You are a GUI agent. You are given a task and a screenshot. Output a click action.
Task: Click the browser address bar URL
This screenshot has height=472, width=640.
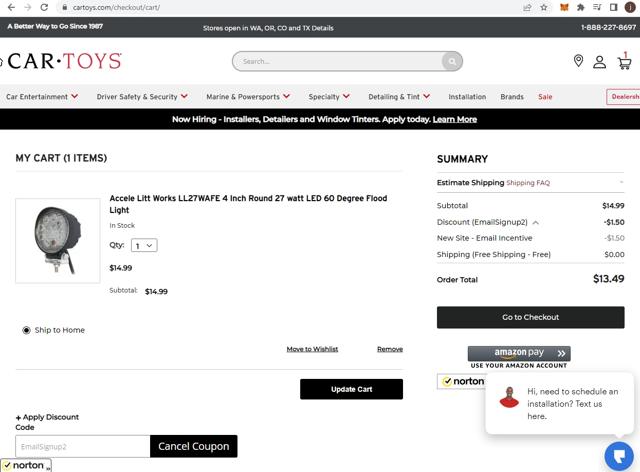[116, 7]
